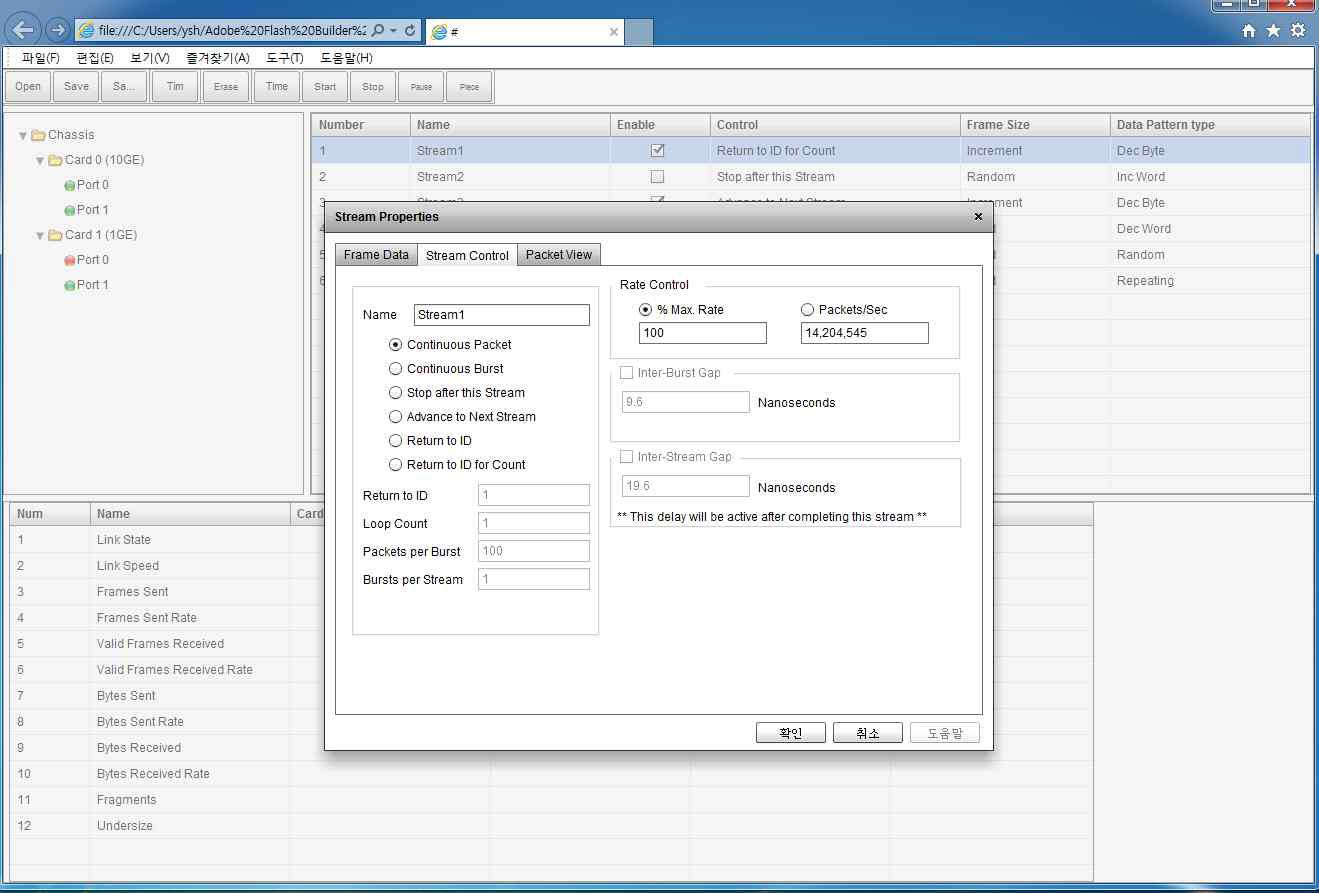Click green status icon of Card 0 Port 0

tap(69, 185)
